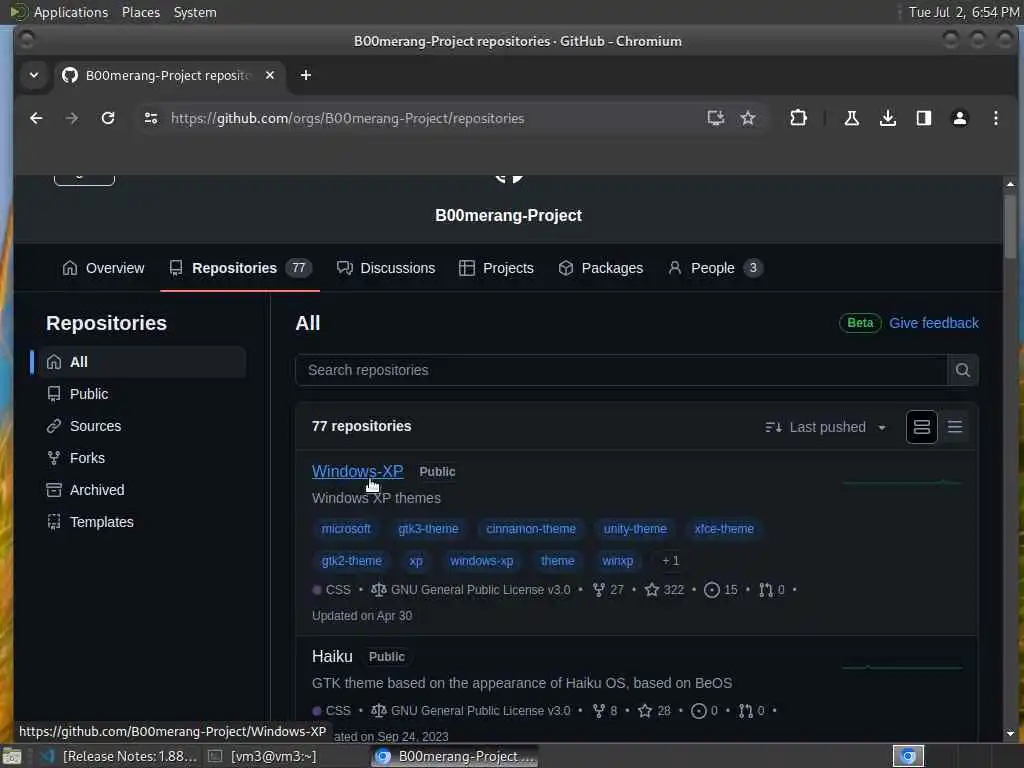1024x768 pixels.
Task: Open the Overview tab
Action: [103, 268]
